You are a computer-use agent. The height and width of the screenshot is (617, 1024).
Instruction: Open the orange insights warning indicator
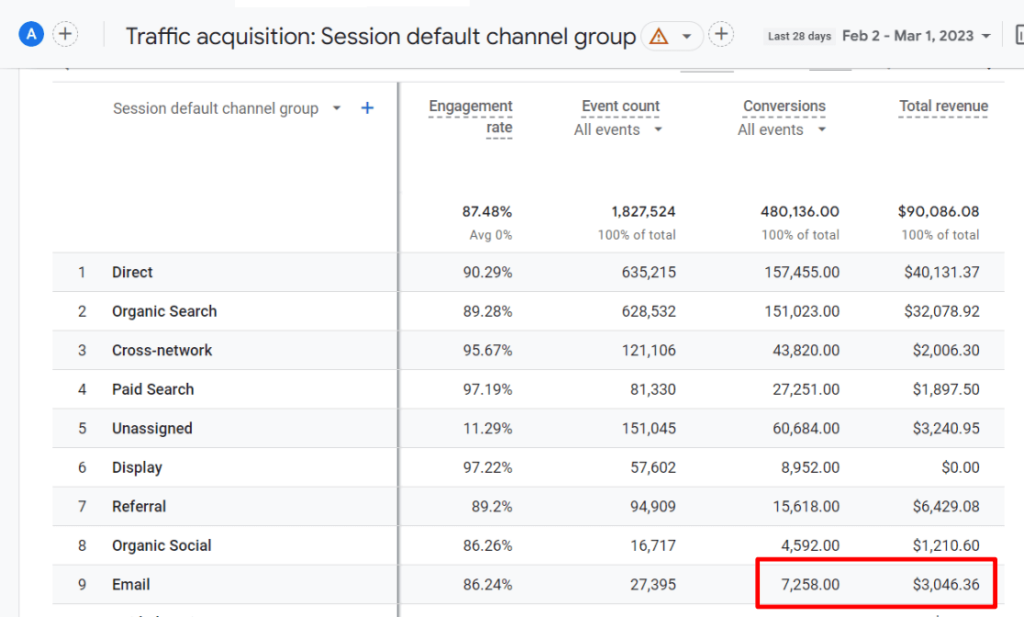tap(659, 35)
